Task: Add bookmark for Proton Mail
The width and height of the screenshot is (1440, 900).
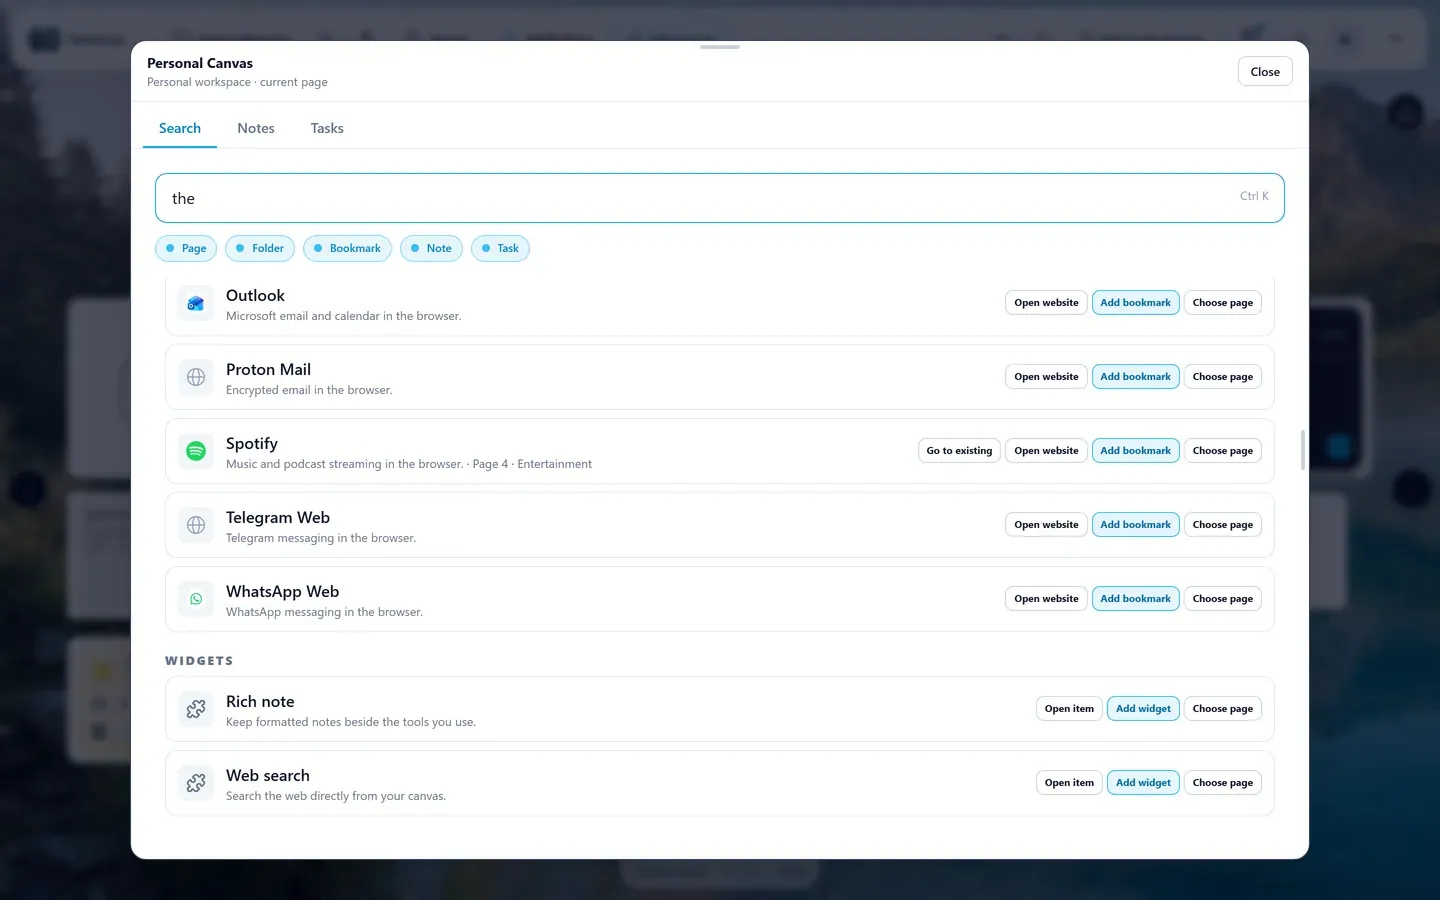Action: pos(1135,377)
